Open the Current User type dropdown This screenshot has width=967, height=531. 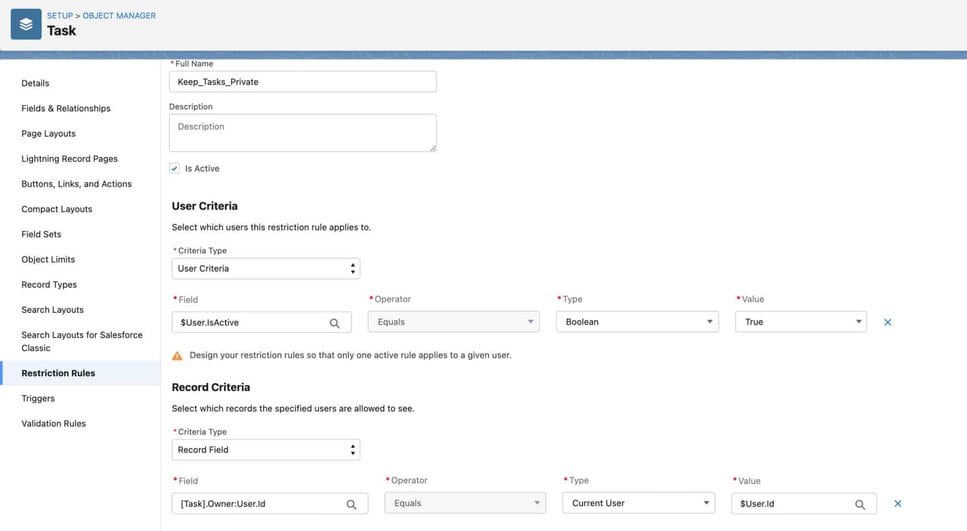click(639, 504)
